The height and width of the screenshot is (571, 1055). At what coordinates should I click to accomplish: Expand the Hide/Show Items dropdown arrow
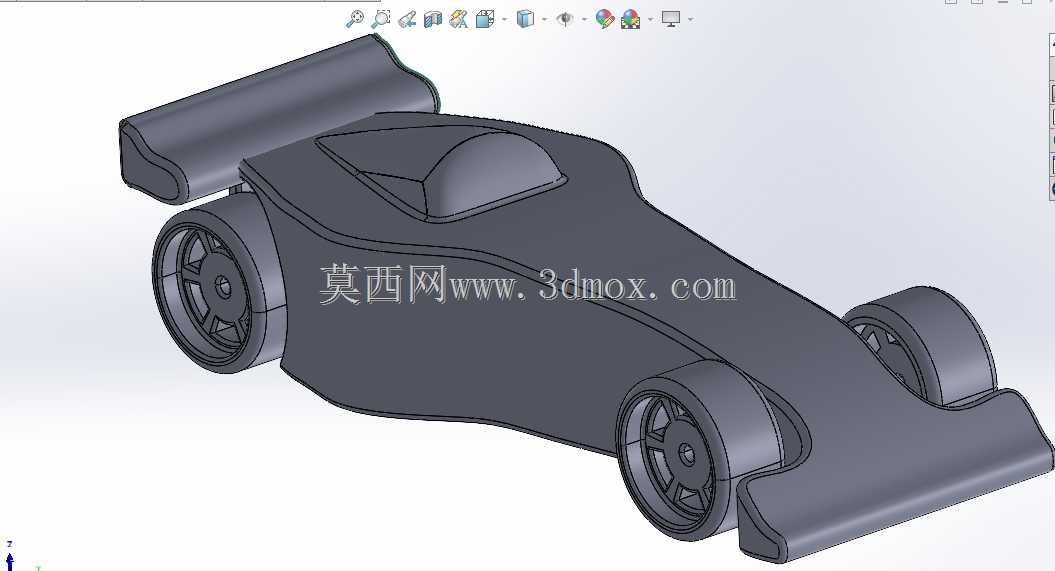(583, 20)
